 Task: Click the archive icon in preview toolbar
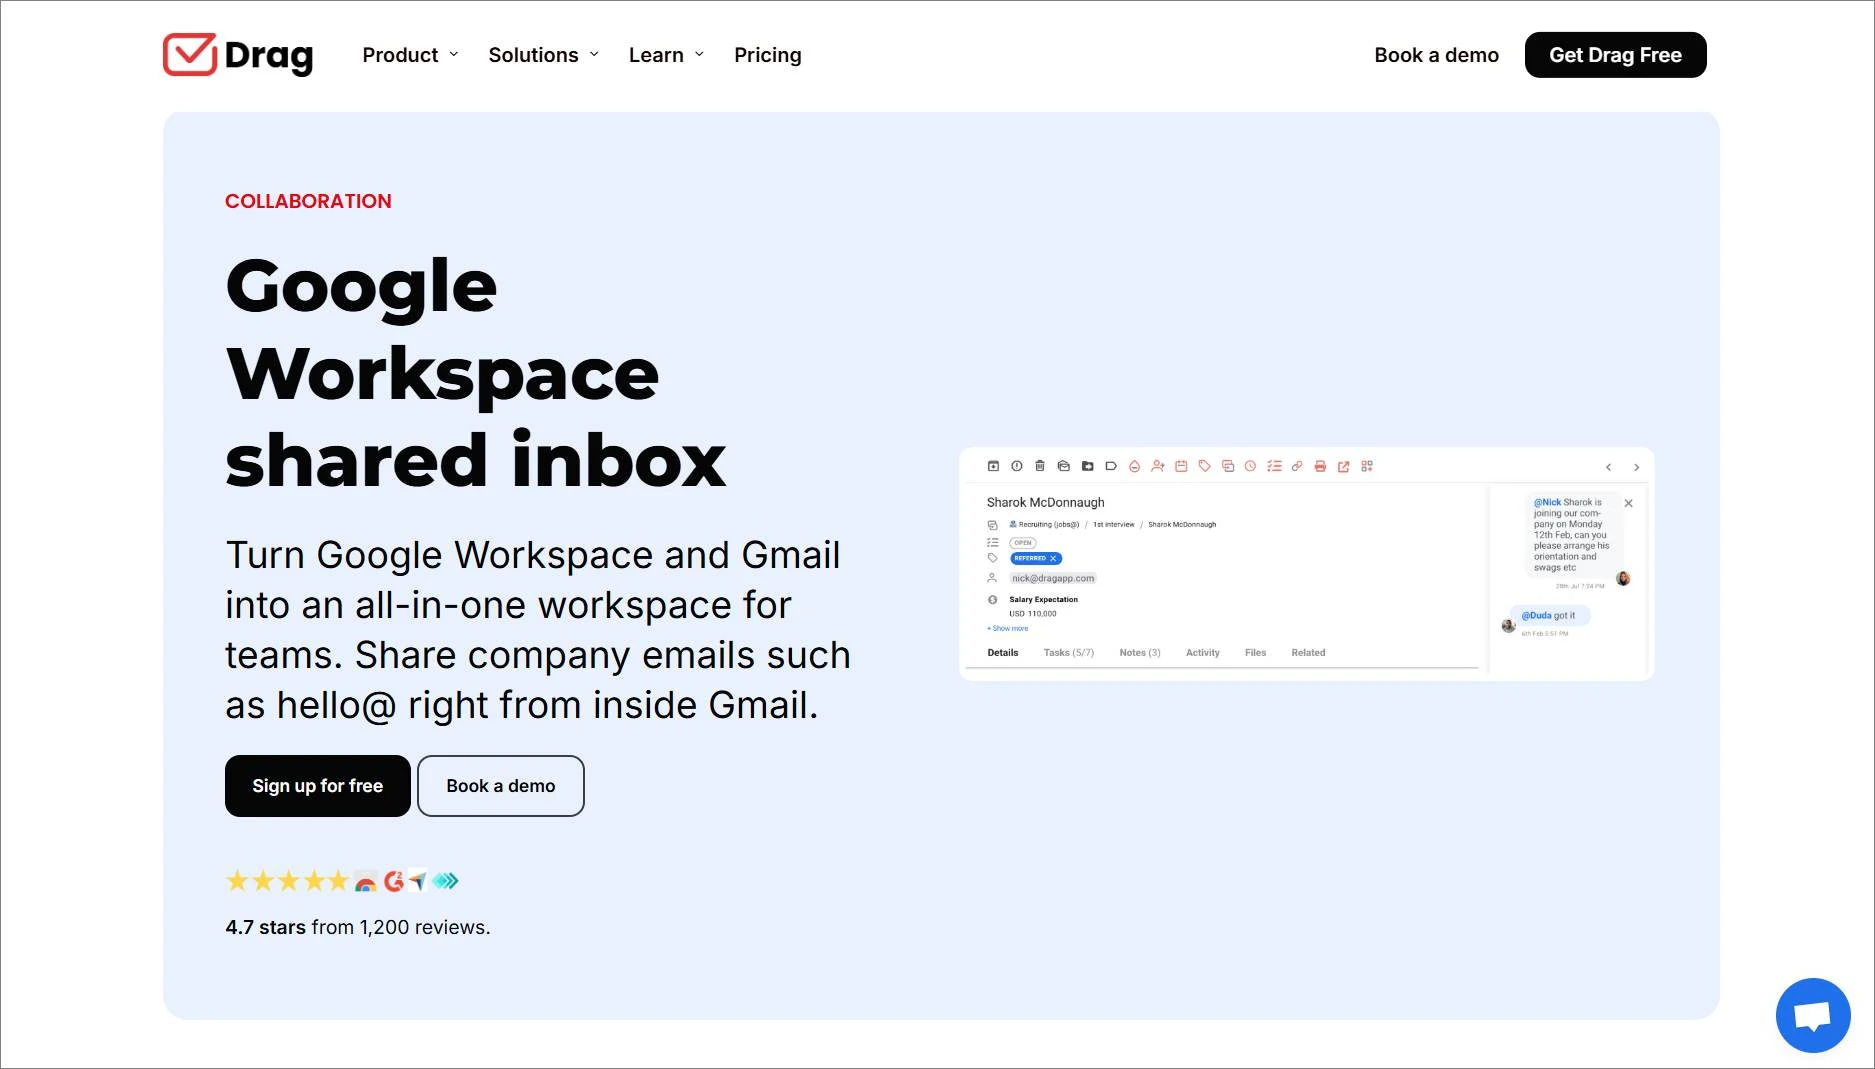(x=993, y=466)
